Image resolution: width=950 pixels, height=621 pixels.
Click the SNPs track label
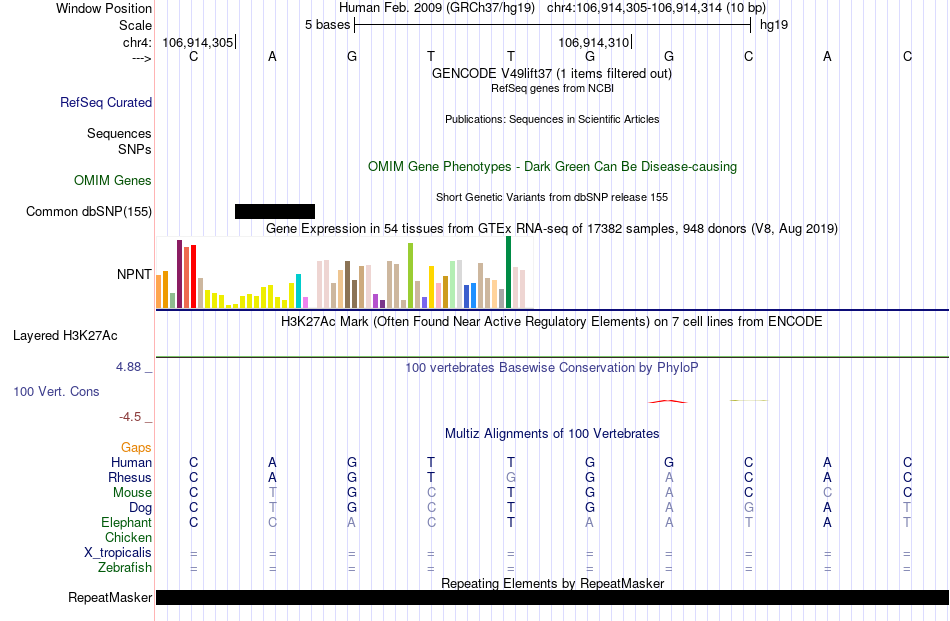click(135, 149)
